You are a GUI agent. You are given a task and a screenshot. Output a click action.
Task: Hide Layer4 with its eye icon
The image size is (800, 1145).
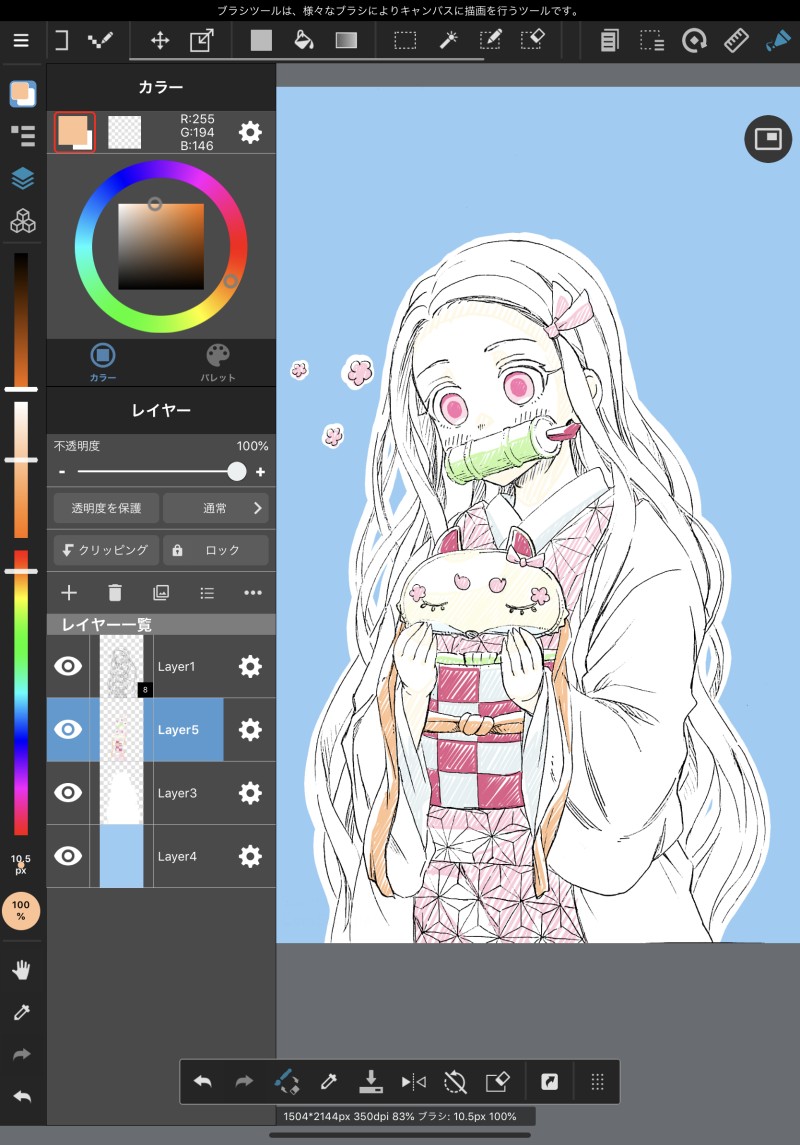coord(68,856)
